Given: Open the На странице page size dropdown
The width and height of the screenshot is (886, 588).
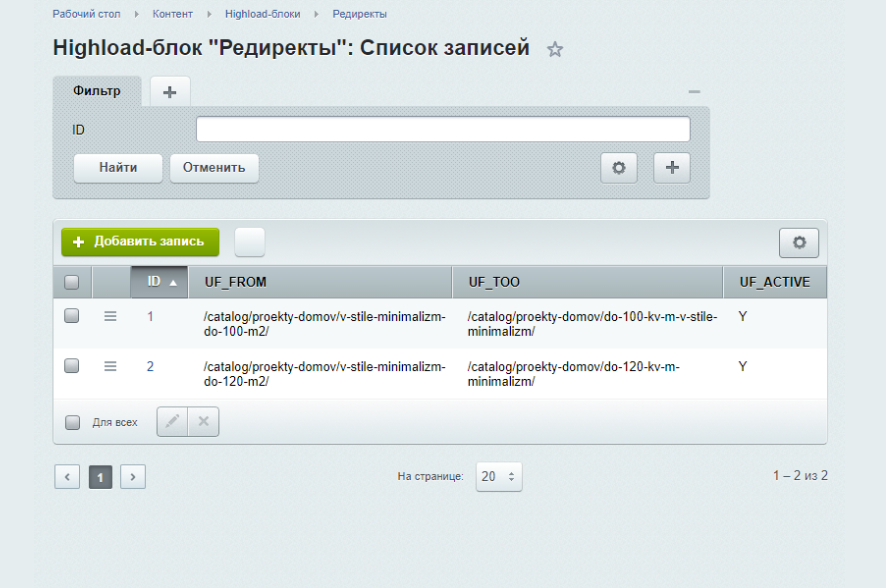Looking at the screenshot, I should click(498, 477).
